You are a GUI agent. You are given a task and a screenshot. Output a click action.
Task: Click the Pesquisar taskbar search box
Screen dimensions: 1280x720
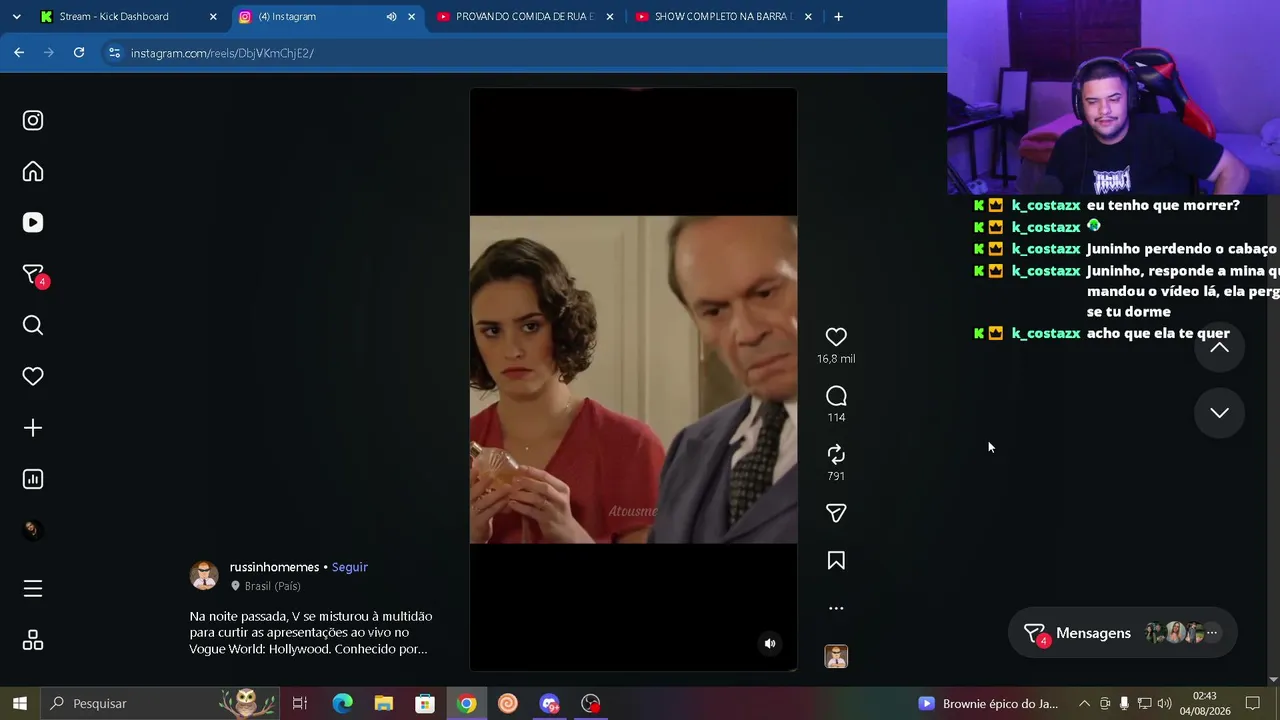tap(162, 703)
